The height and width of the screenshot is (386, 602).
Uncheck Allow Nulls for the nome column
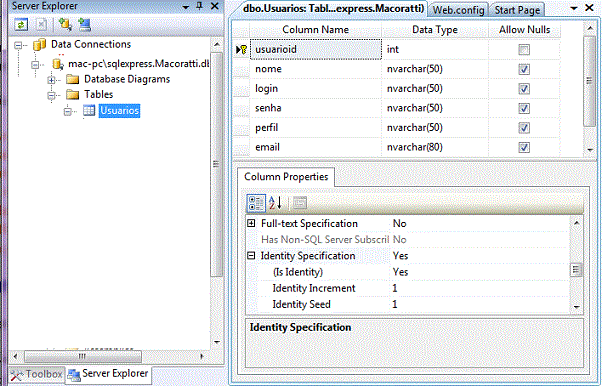coord(524,69)
